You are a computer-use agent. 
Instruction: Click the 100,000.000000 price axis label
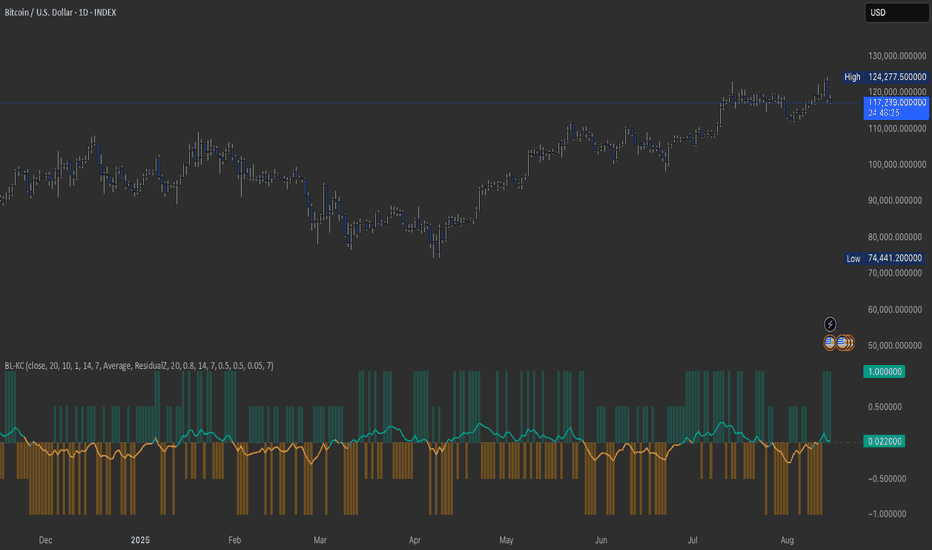coord(897,164)
